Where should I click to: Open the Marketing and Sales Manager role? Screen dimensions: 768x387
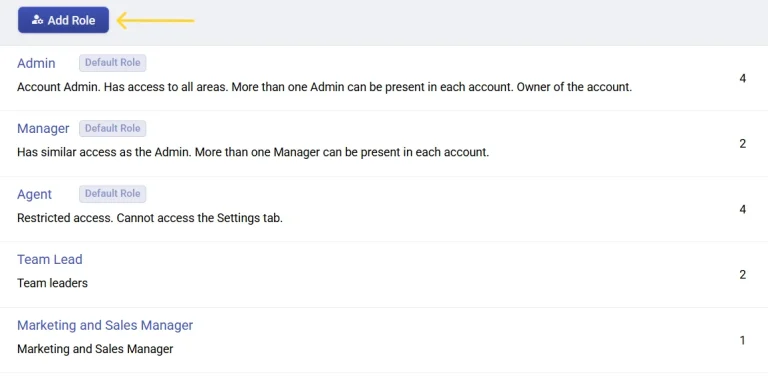(x=105, y=325)
